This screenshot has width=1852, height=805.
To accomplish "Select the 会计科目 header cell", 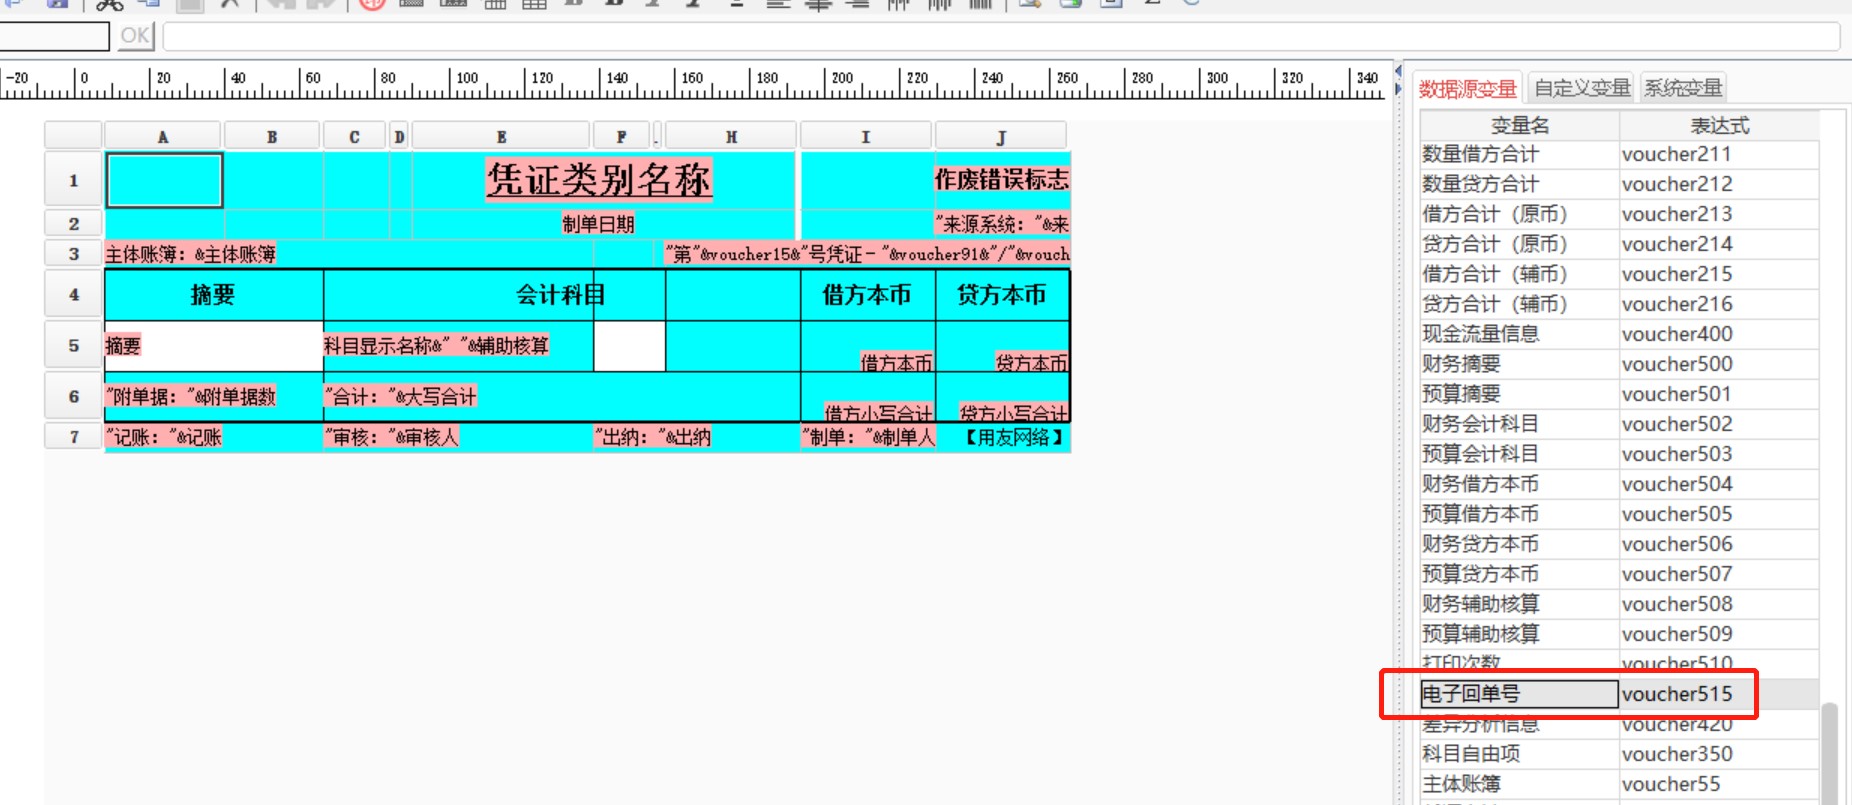I will pyautogui.click(x=560, y=295).
